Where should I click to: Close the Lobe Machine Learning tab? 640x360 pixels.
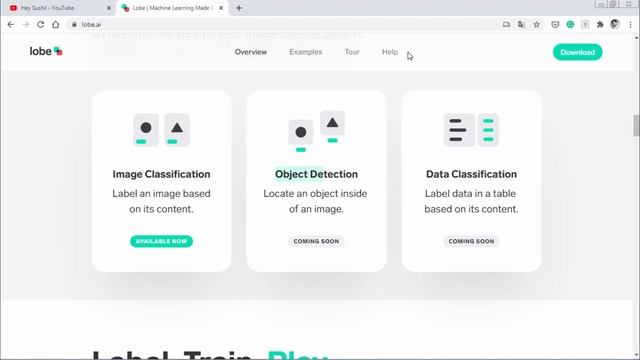[221, 8]
